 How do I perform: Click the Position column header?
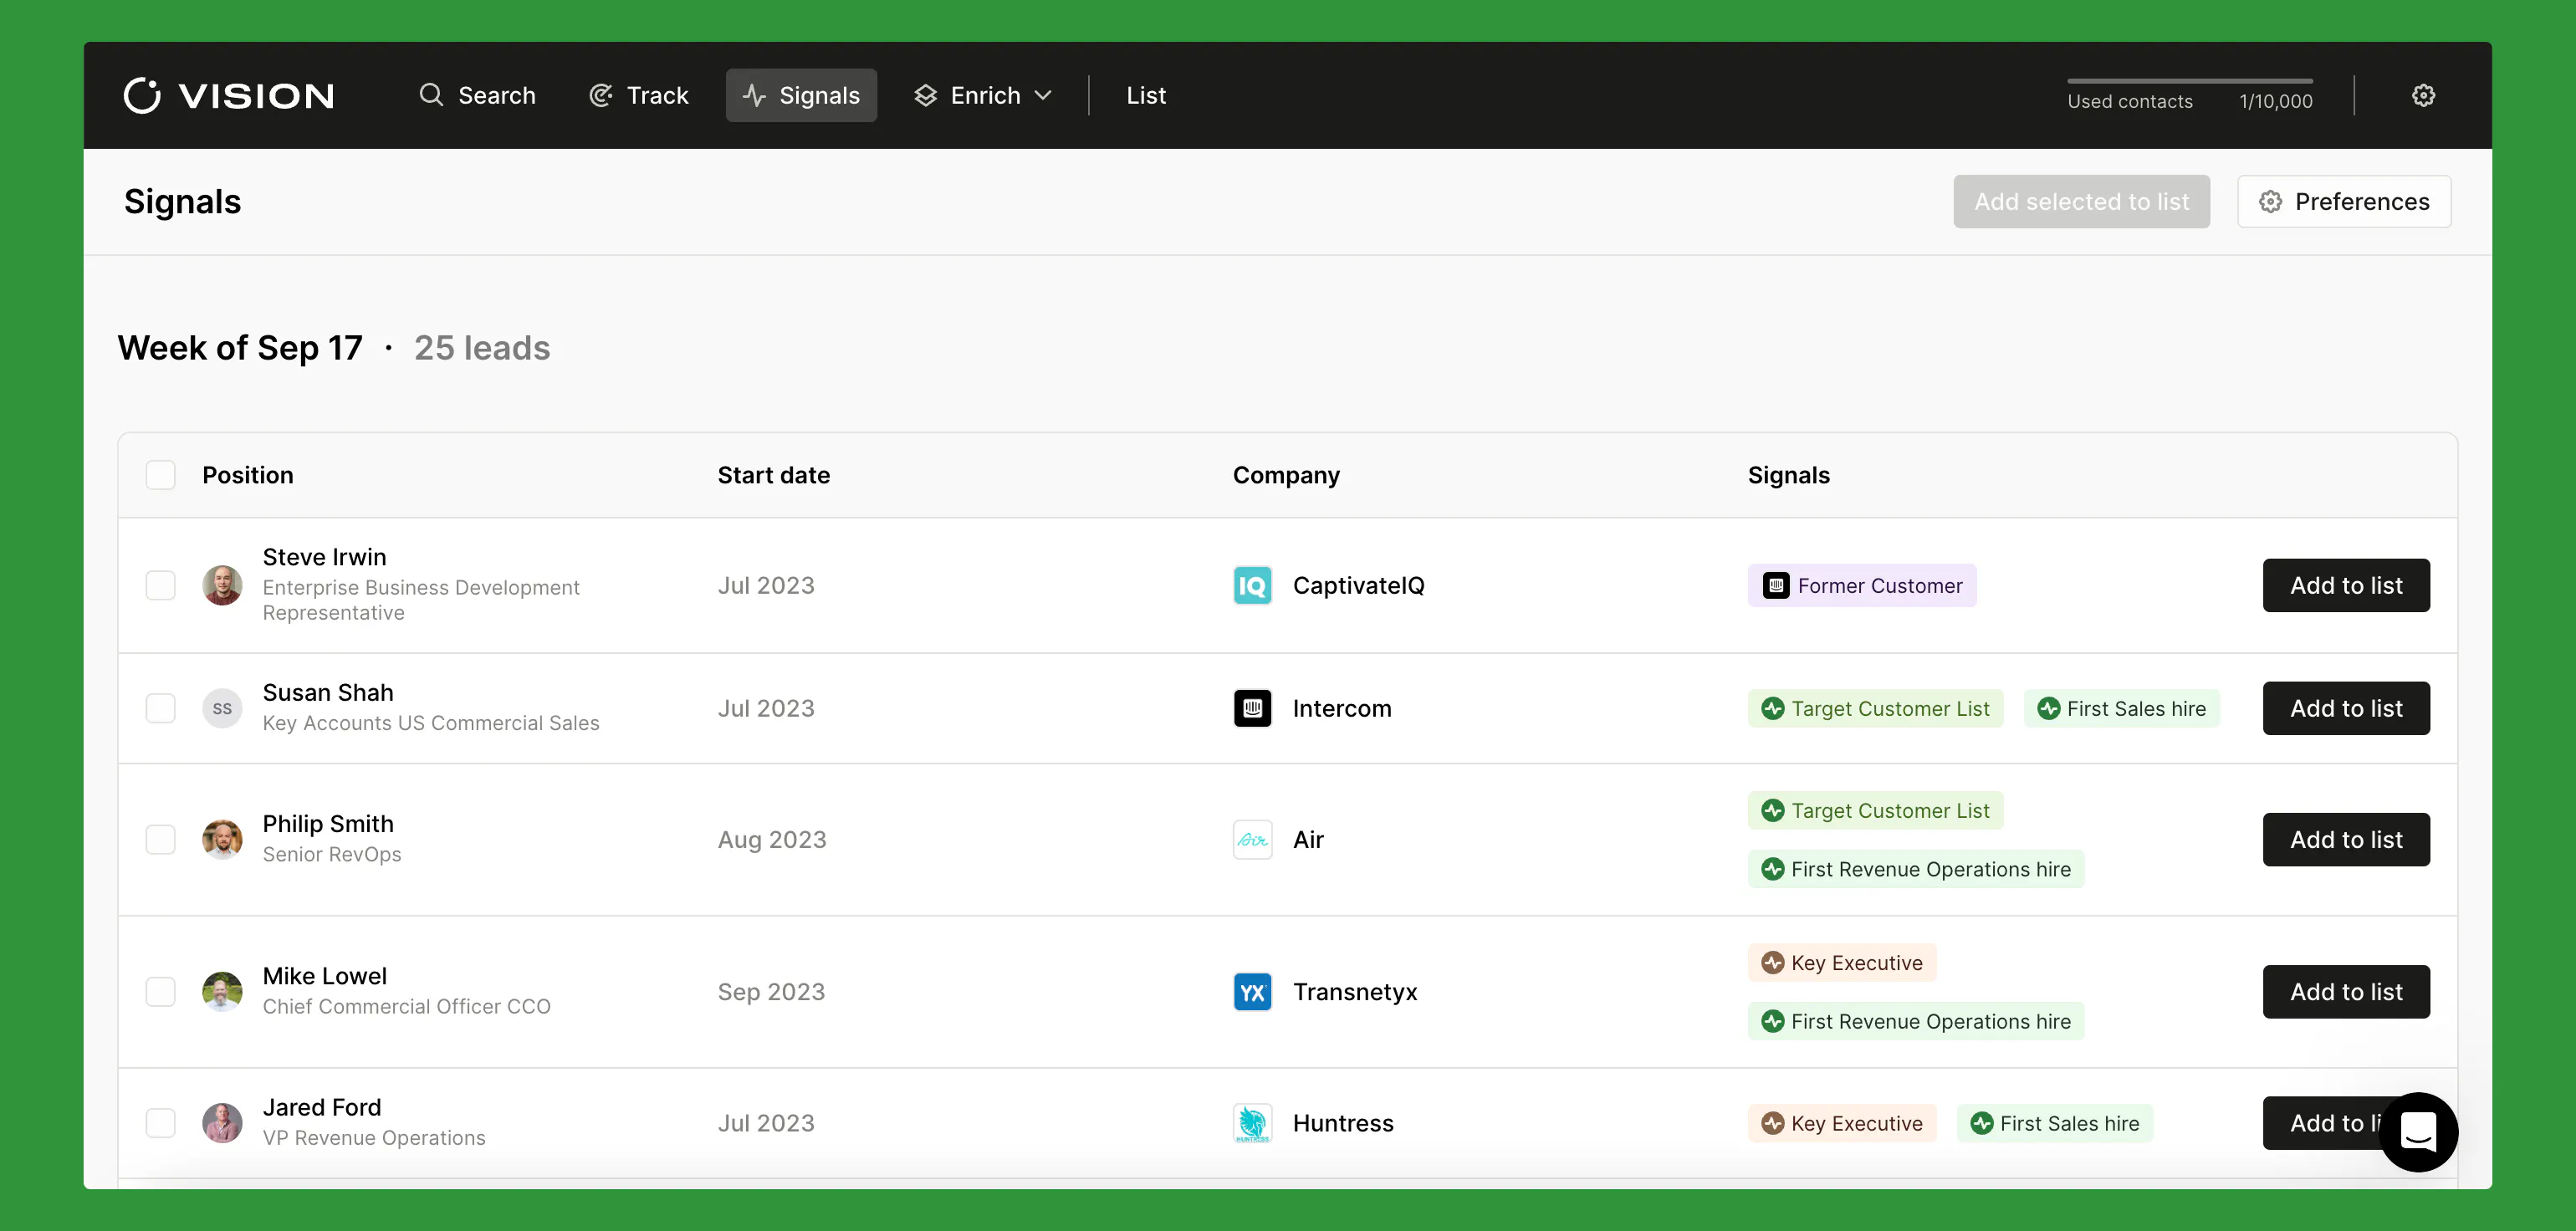click(248, 475)
